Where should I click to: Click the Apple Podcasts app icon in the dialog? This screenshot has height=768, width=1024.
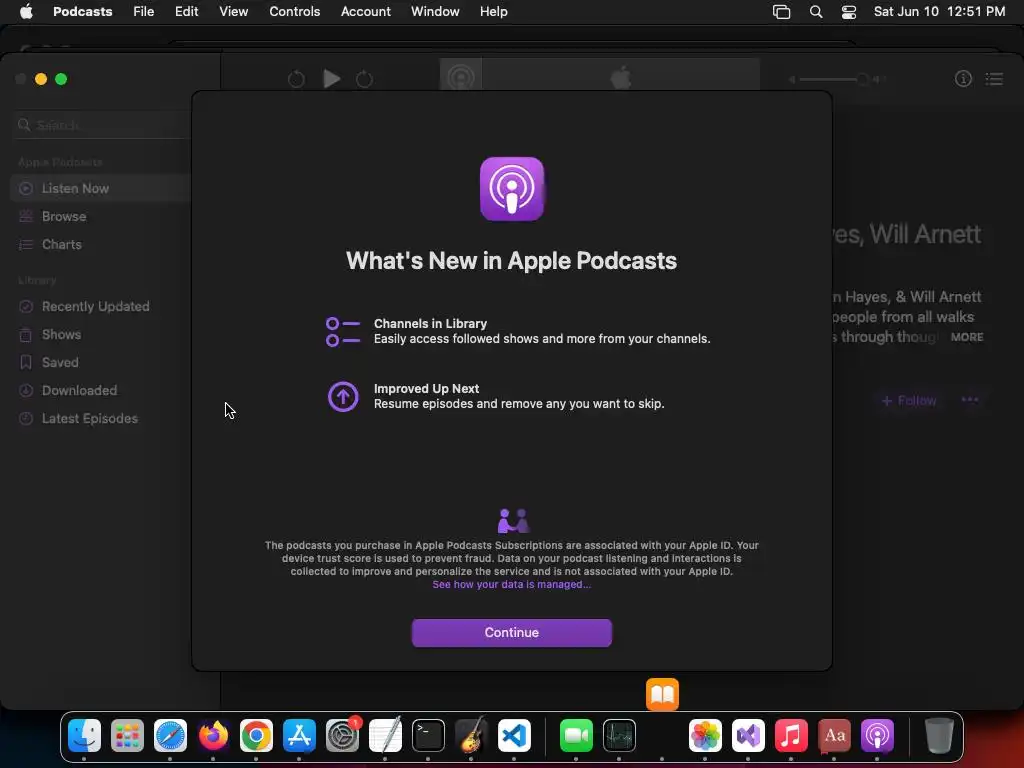(511, 189)
